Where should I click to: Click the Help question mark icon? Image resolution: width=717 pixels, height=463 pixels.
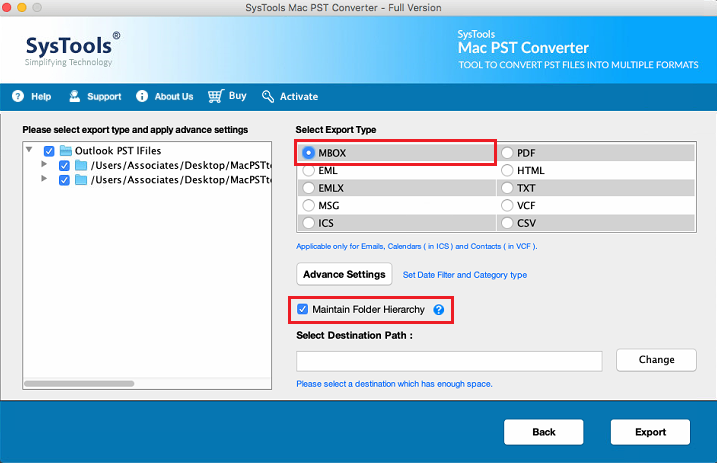coord(18,96)
